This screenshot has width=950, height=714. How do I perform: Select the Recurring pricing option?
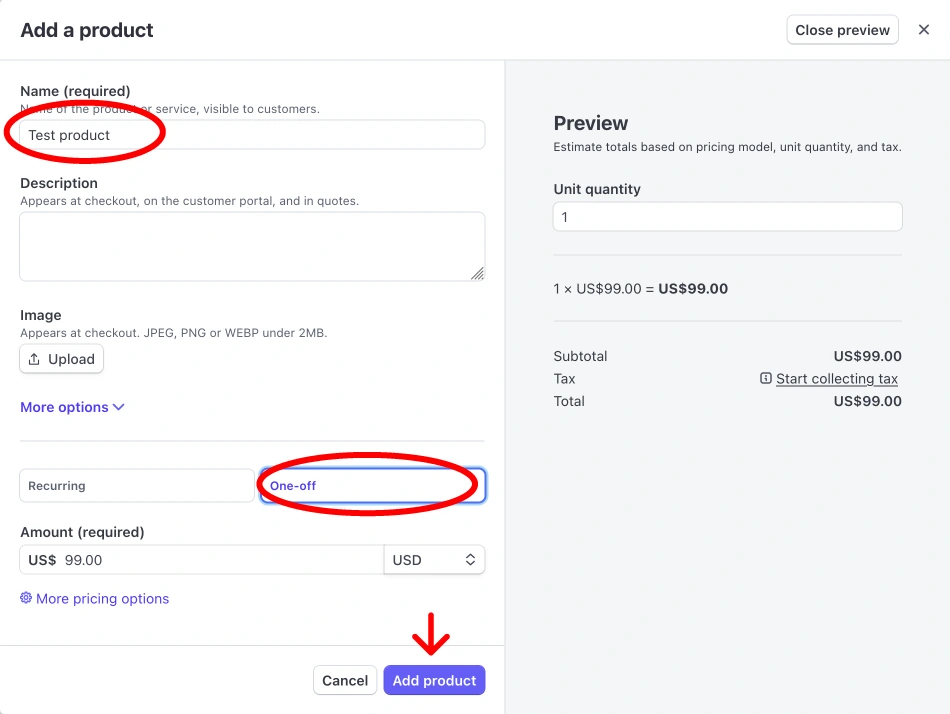click(137, 486)
